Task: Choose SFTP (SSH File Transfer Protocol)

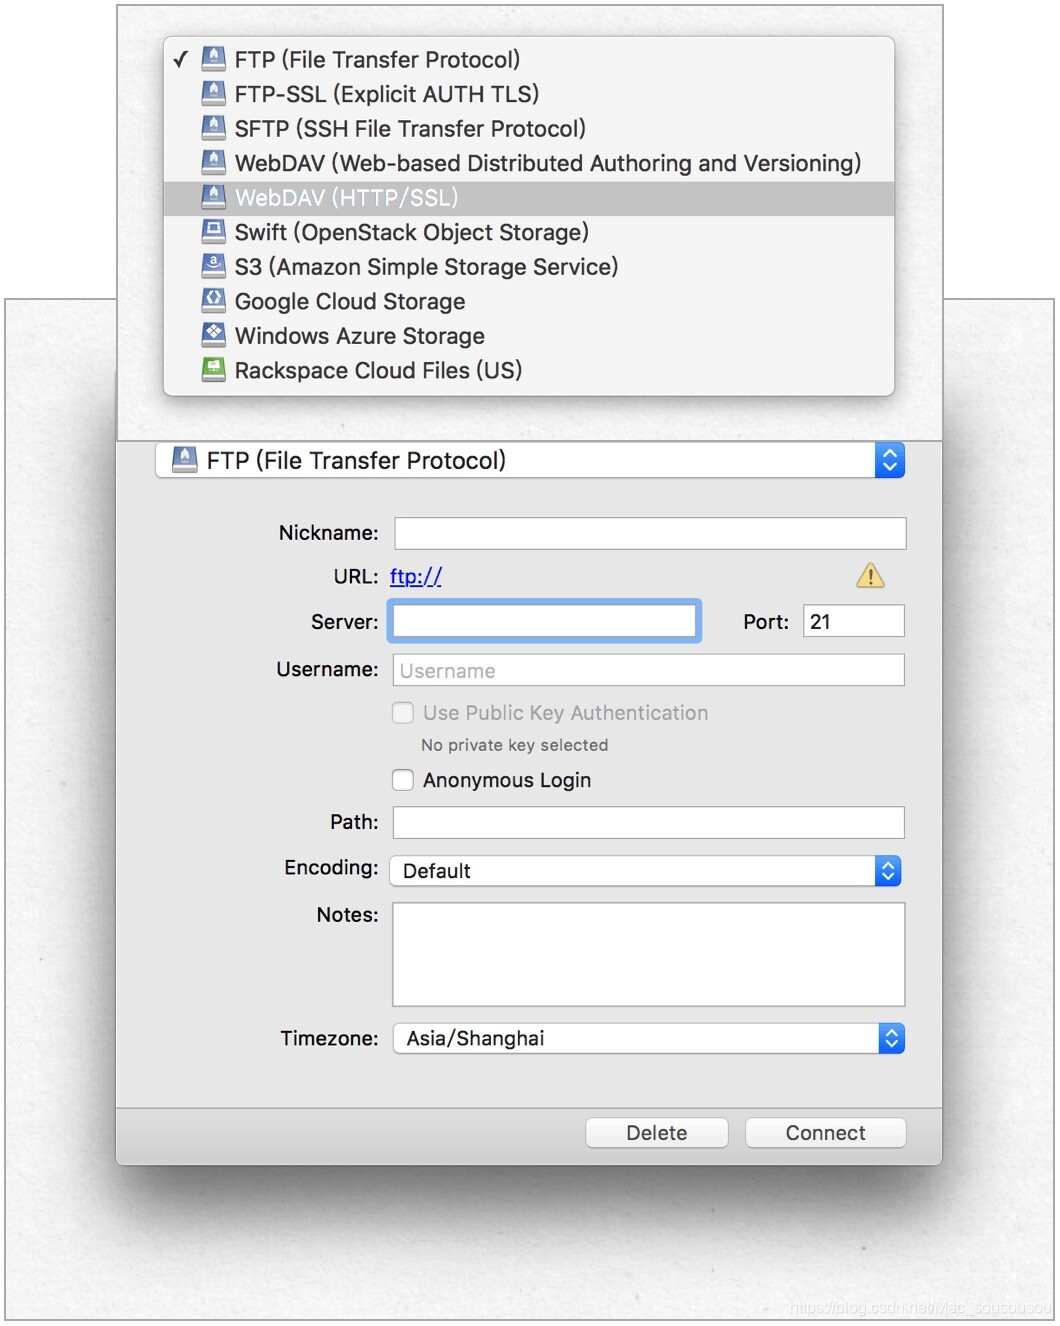Action: (529, 128)
